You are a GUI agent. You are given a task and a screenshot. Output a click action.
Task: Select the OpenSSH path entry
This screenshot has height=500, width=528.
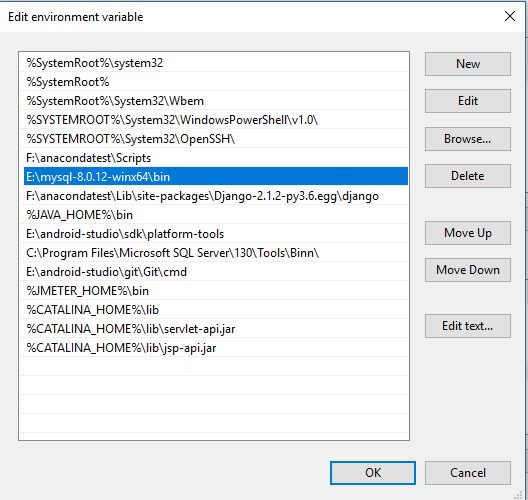click(x=216, y=139)
